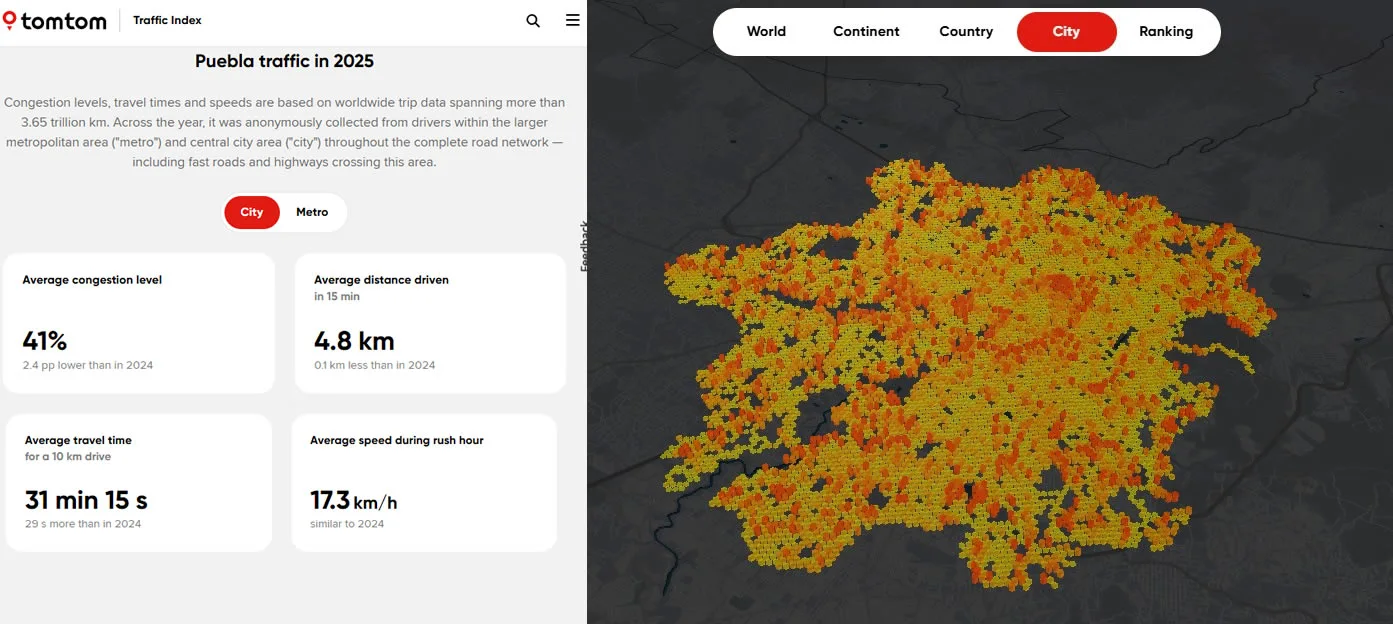Viewport: 1393px width, 624px height.
Task: Open the Feedback side tab
Action: click(584, 246)
